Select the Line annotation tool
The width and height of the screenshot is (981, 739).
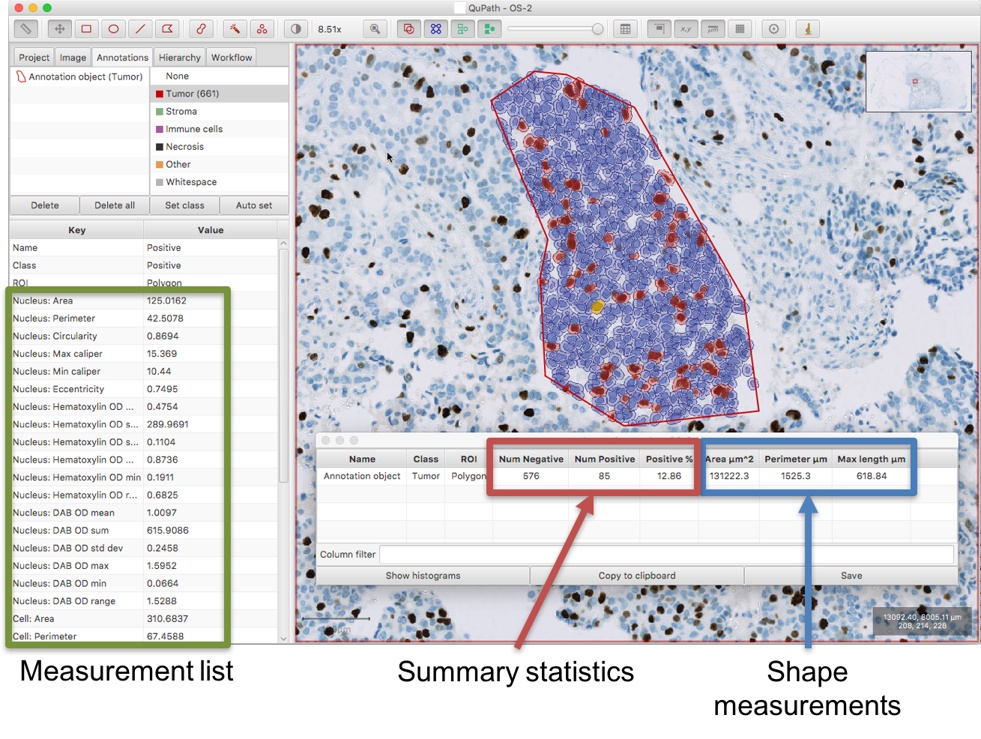(x=140, y=29)
